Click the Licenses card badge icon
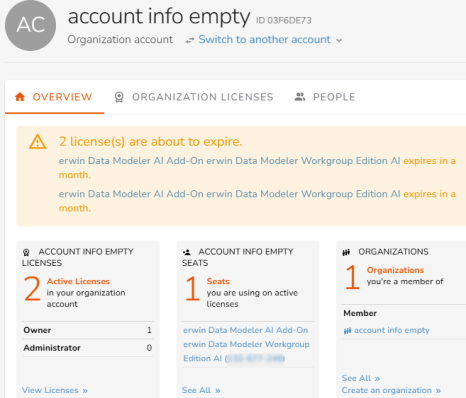The image size is (466, 398). 26,252
